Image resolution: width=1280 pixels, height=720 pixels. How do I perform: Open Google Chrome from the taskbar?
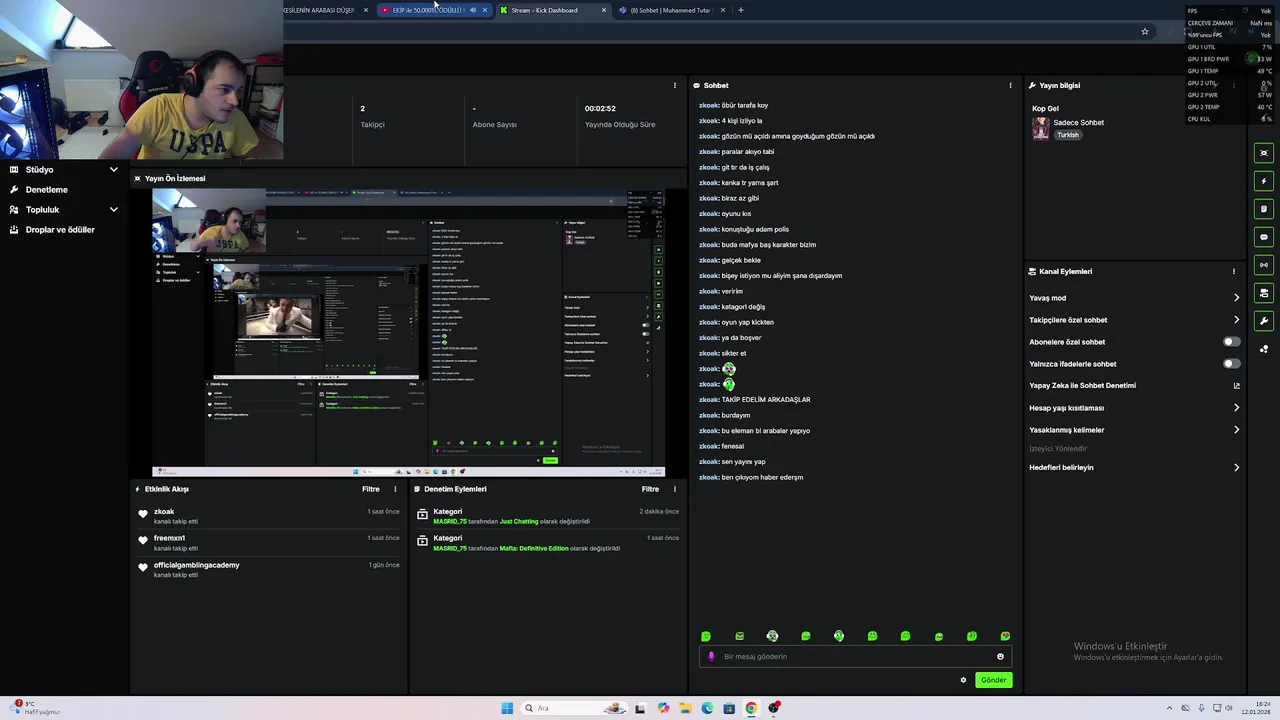(751, 708)
